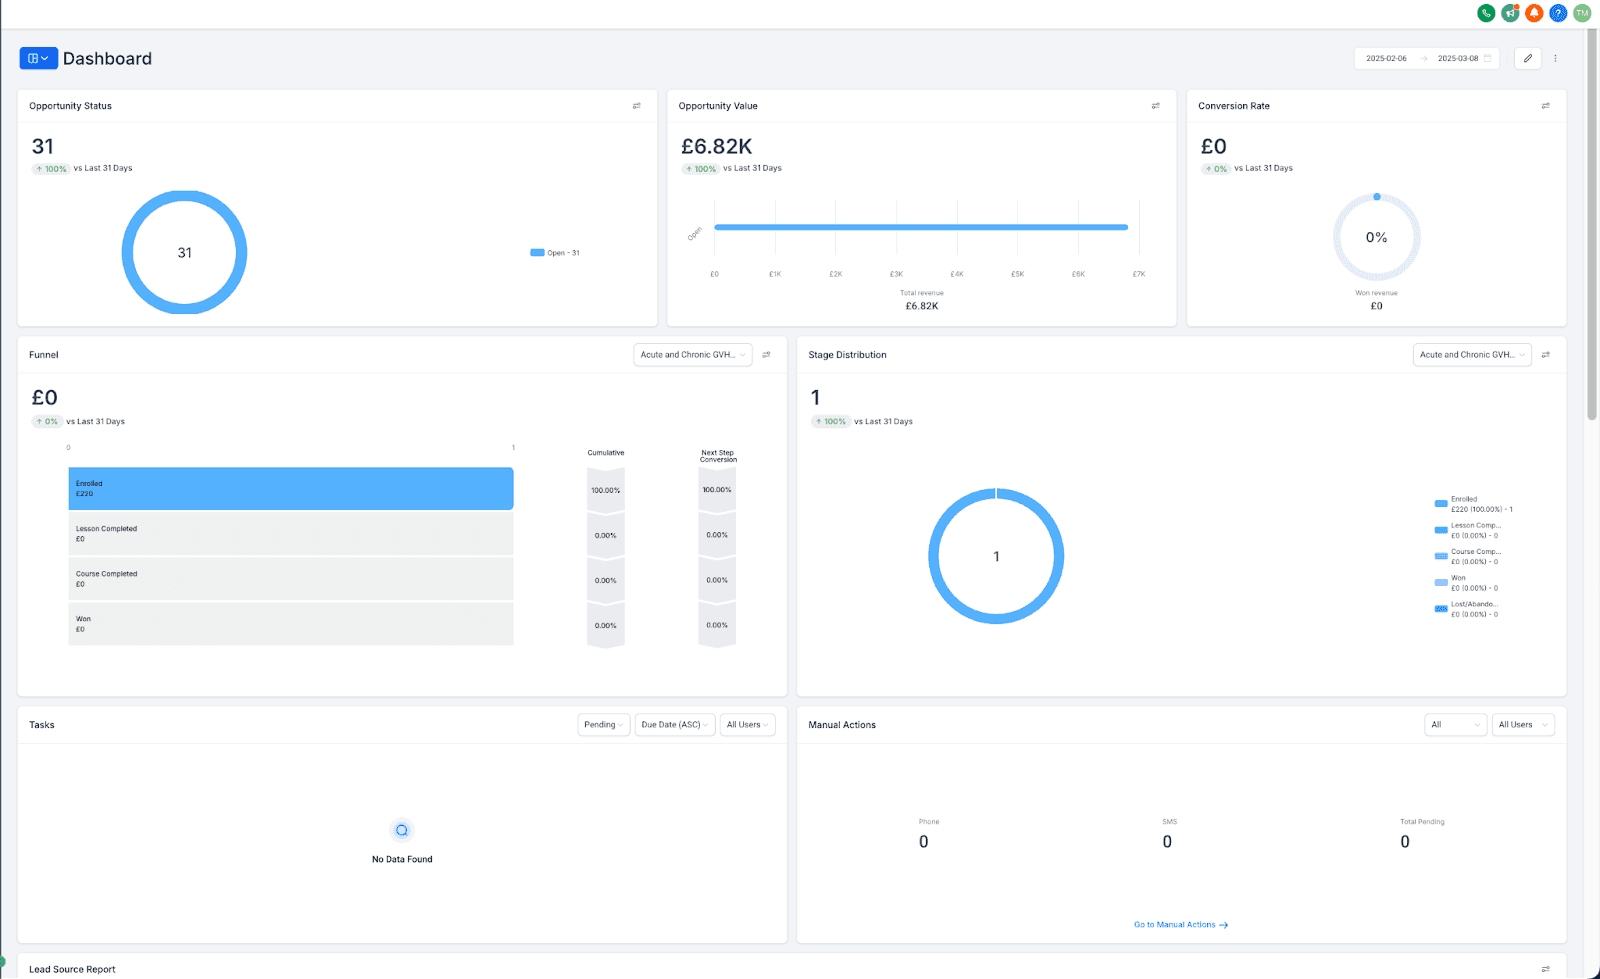
Task: Click the Opportunity Value Open bar
Action: [x=921, y=227]
